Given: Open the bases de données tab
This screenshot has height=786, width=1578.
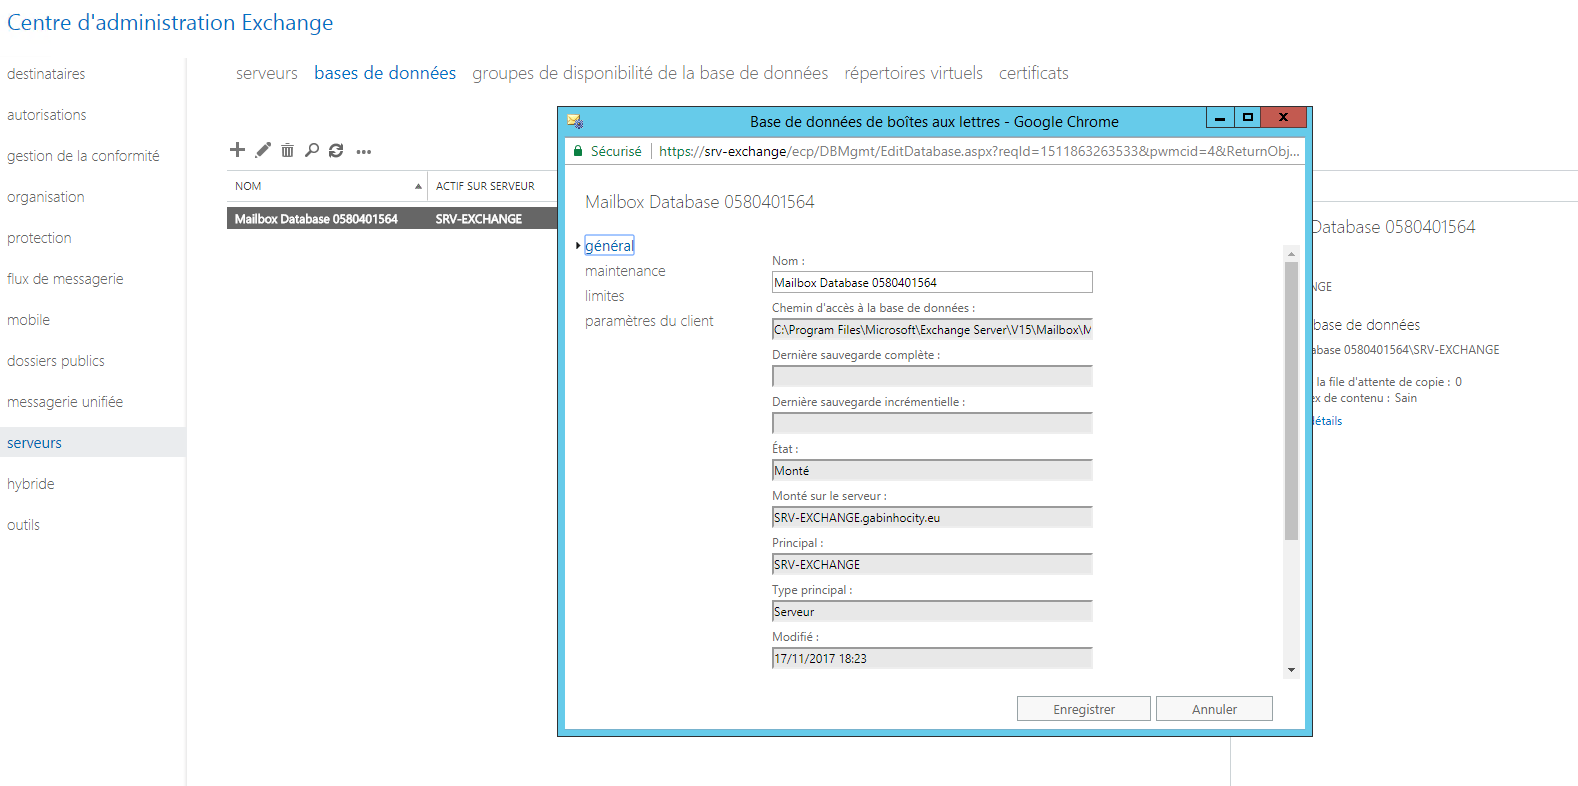Looking at the screenshot, I should (385, 73).
